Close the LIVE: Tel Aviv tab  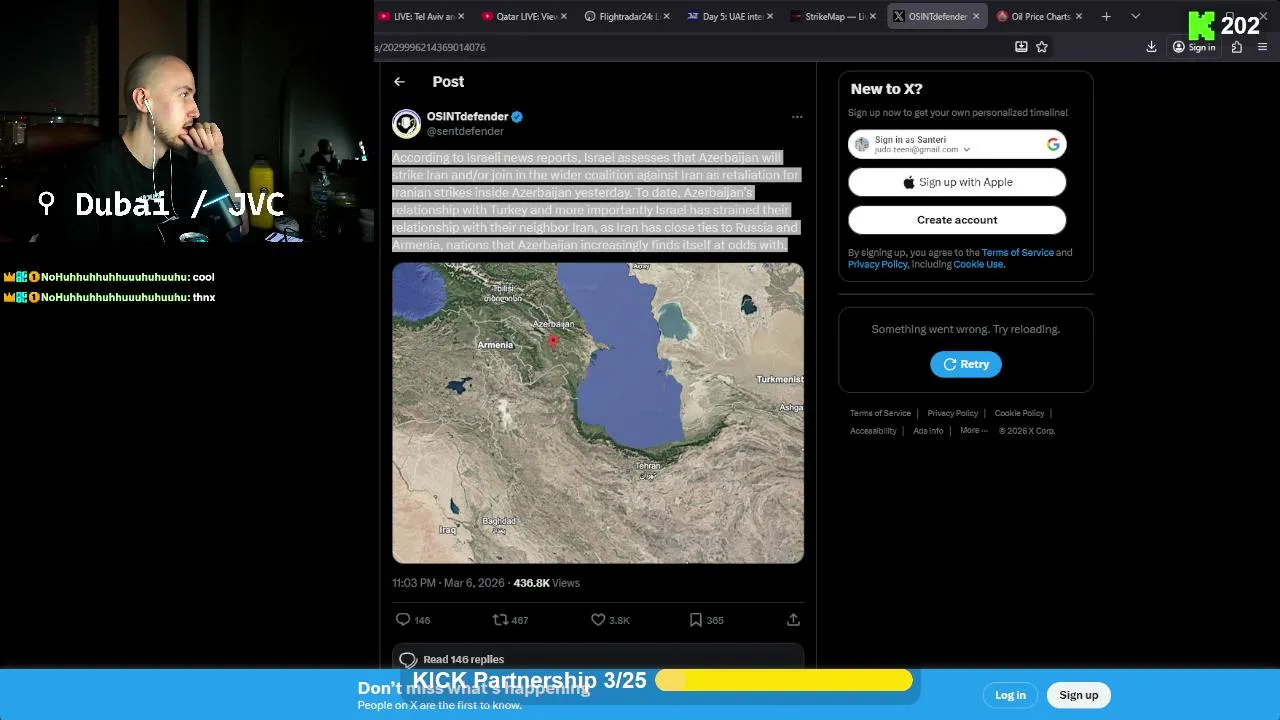[461, 16]
